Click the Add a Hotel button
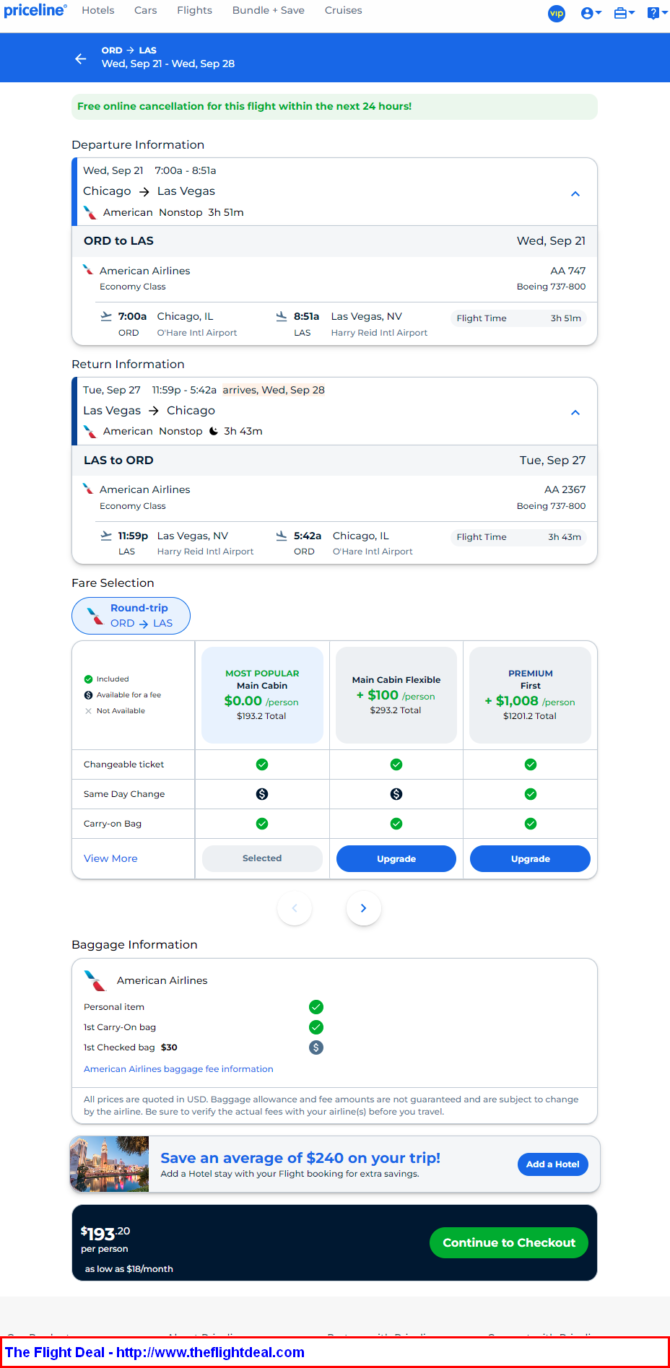The image size is (670, 1368). (x=553, y=1164)
